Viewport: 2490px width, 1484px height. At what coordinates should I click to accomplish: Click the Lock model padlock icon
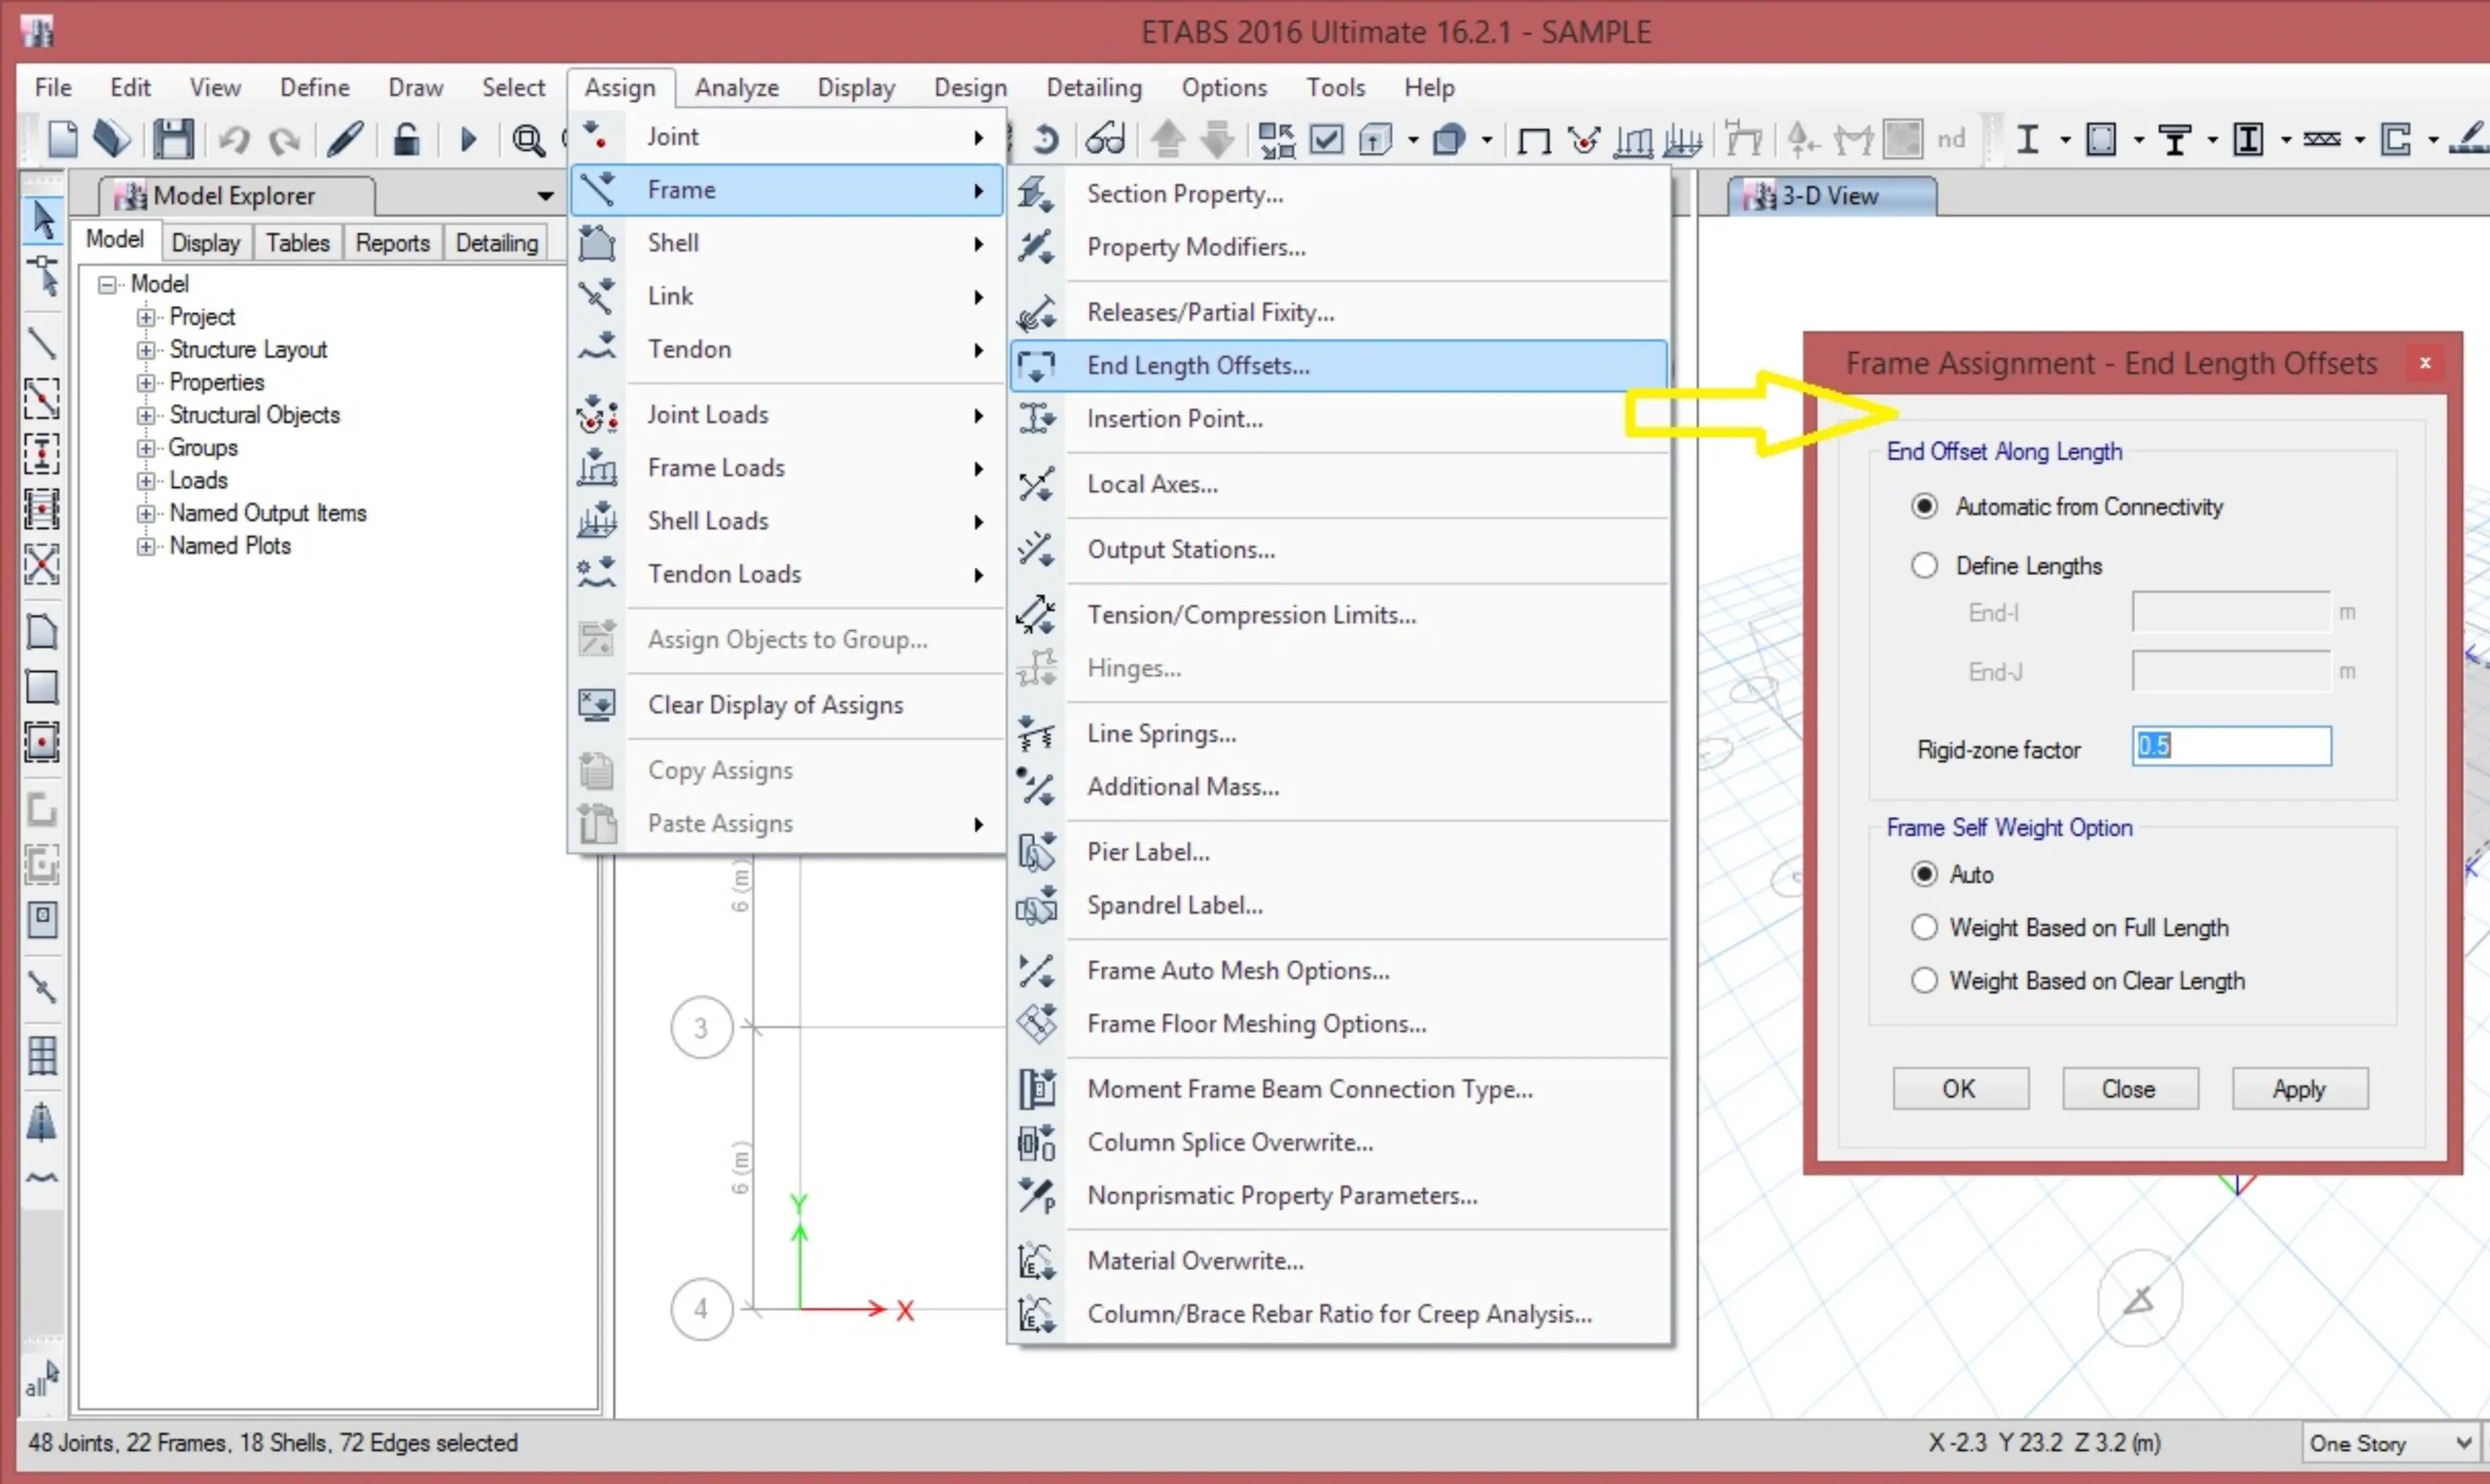point(405,140)
